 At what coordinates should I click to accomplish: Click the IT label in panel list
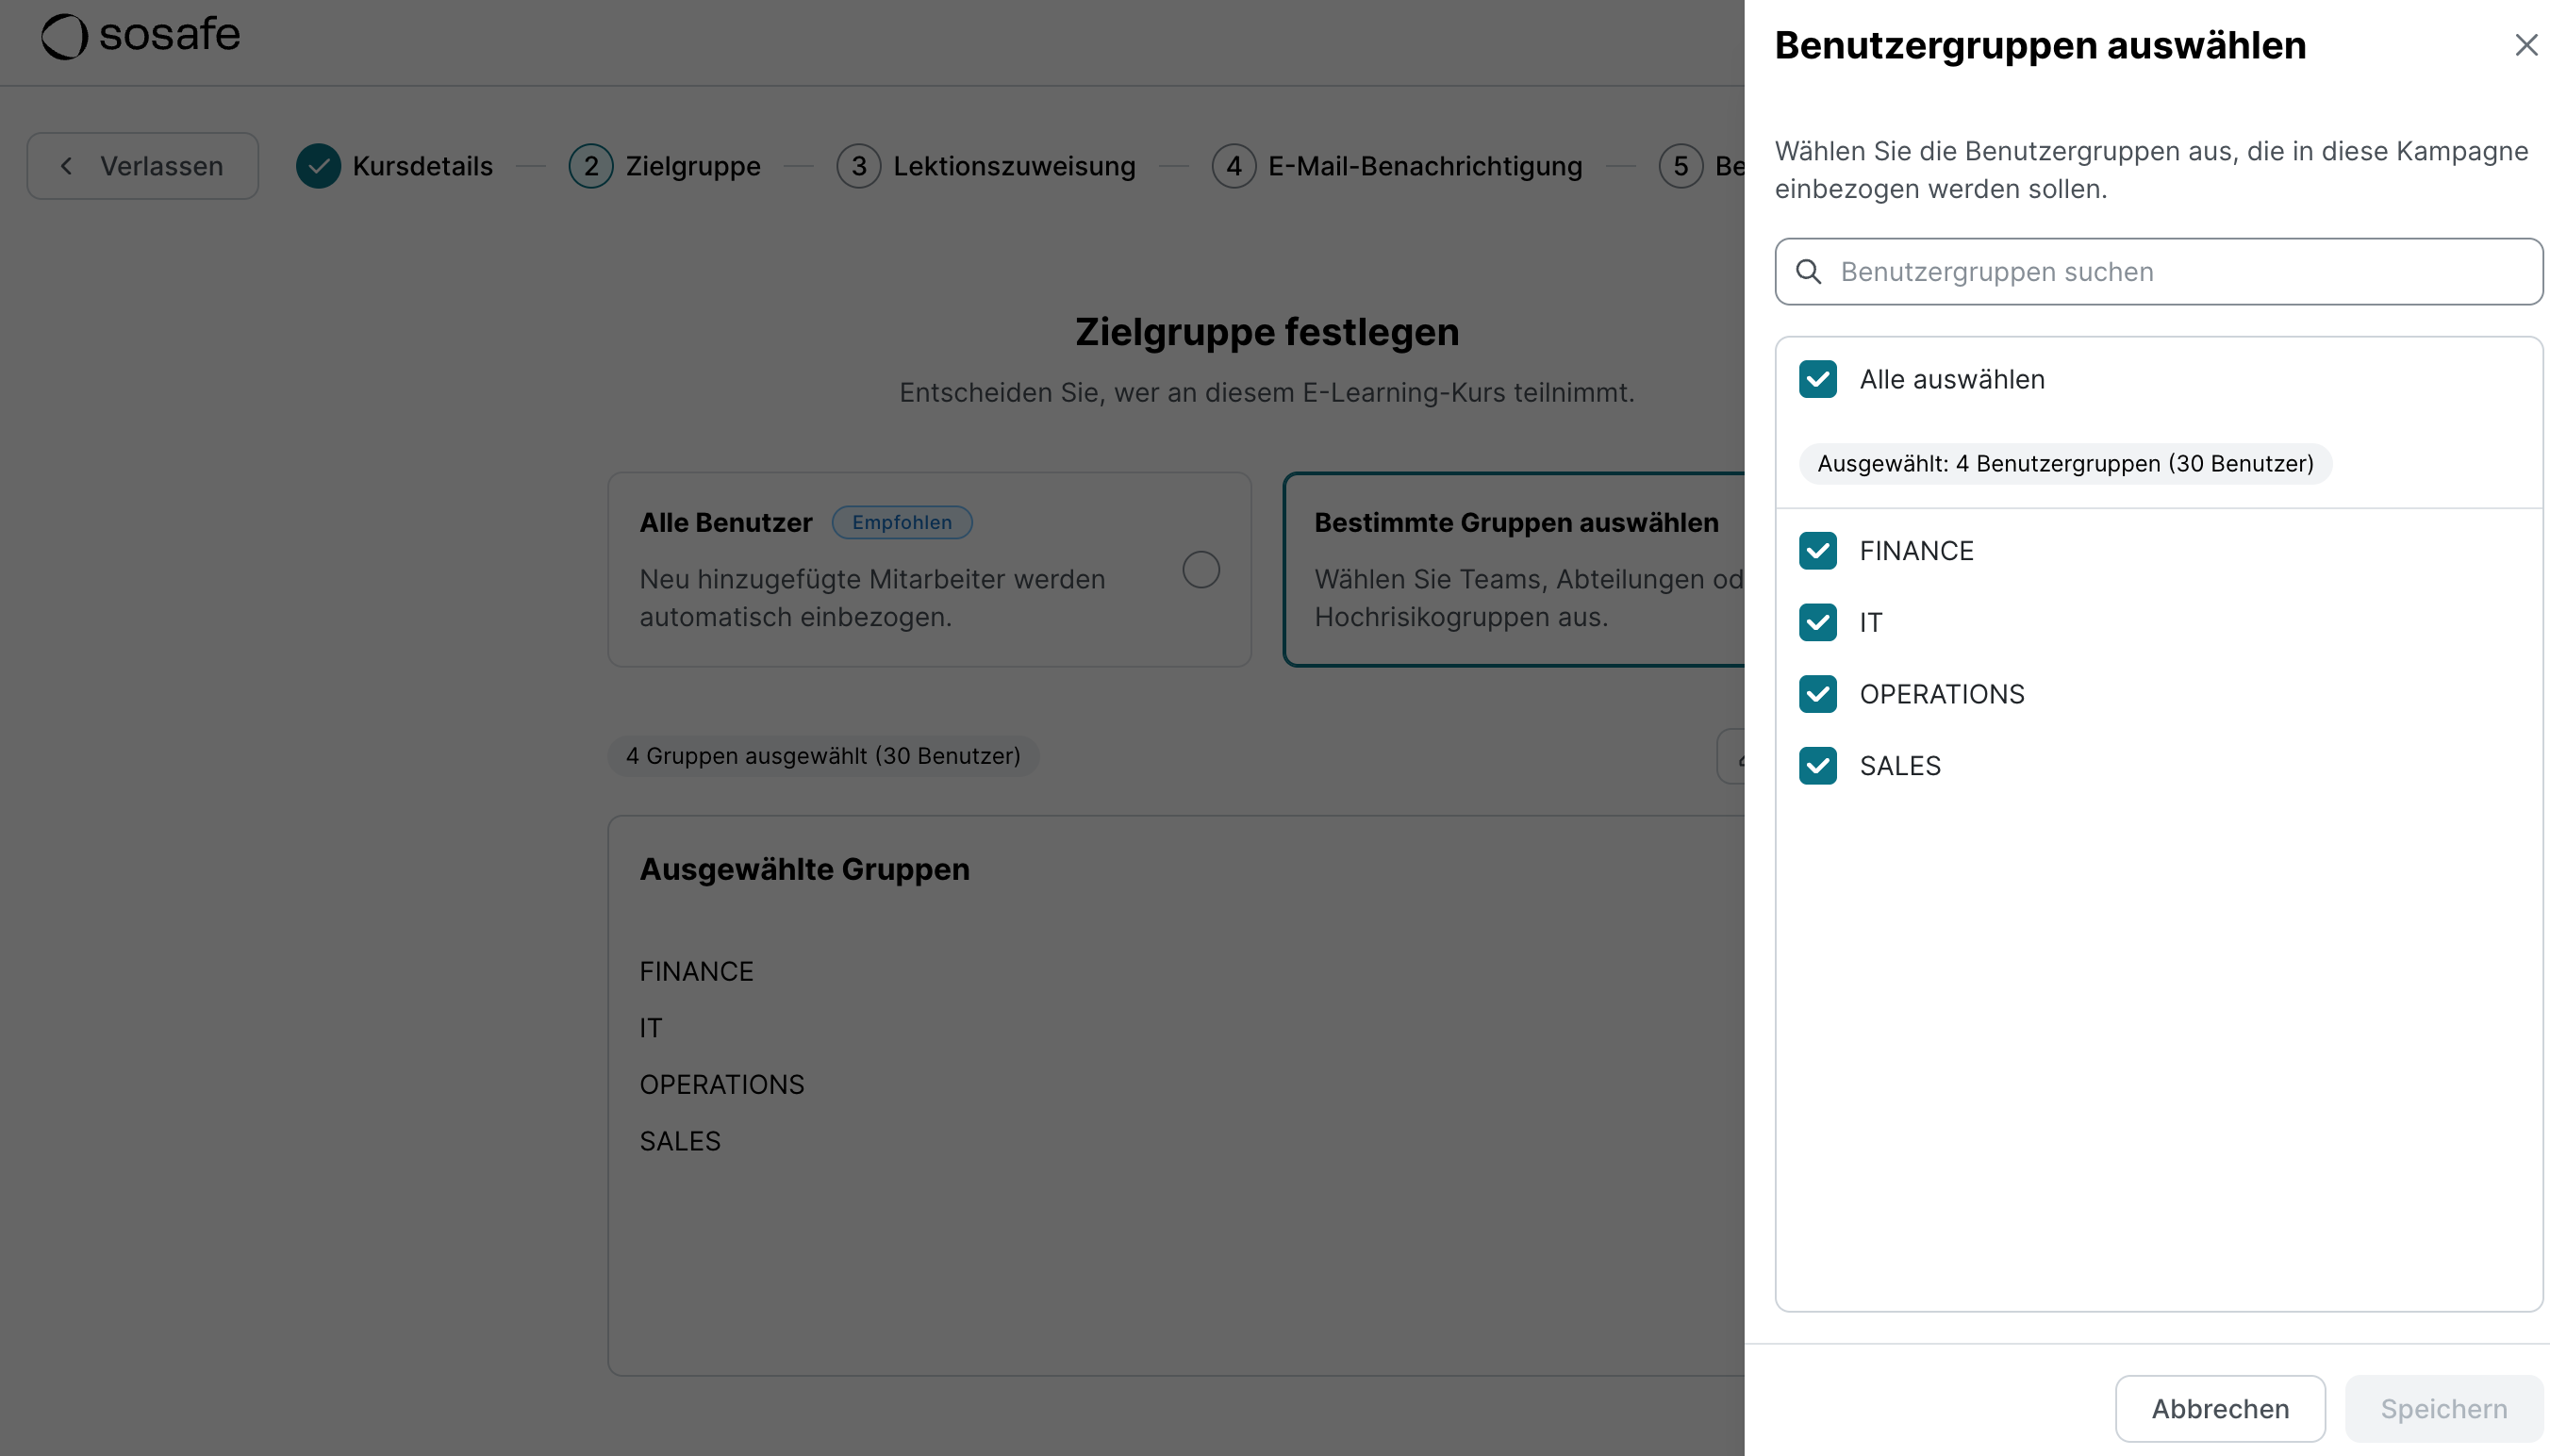[x=1871, y=622]
